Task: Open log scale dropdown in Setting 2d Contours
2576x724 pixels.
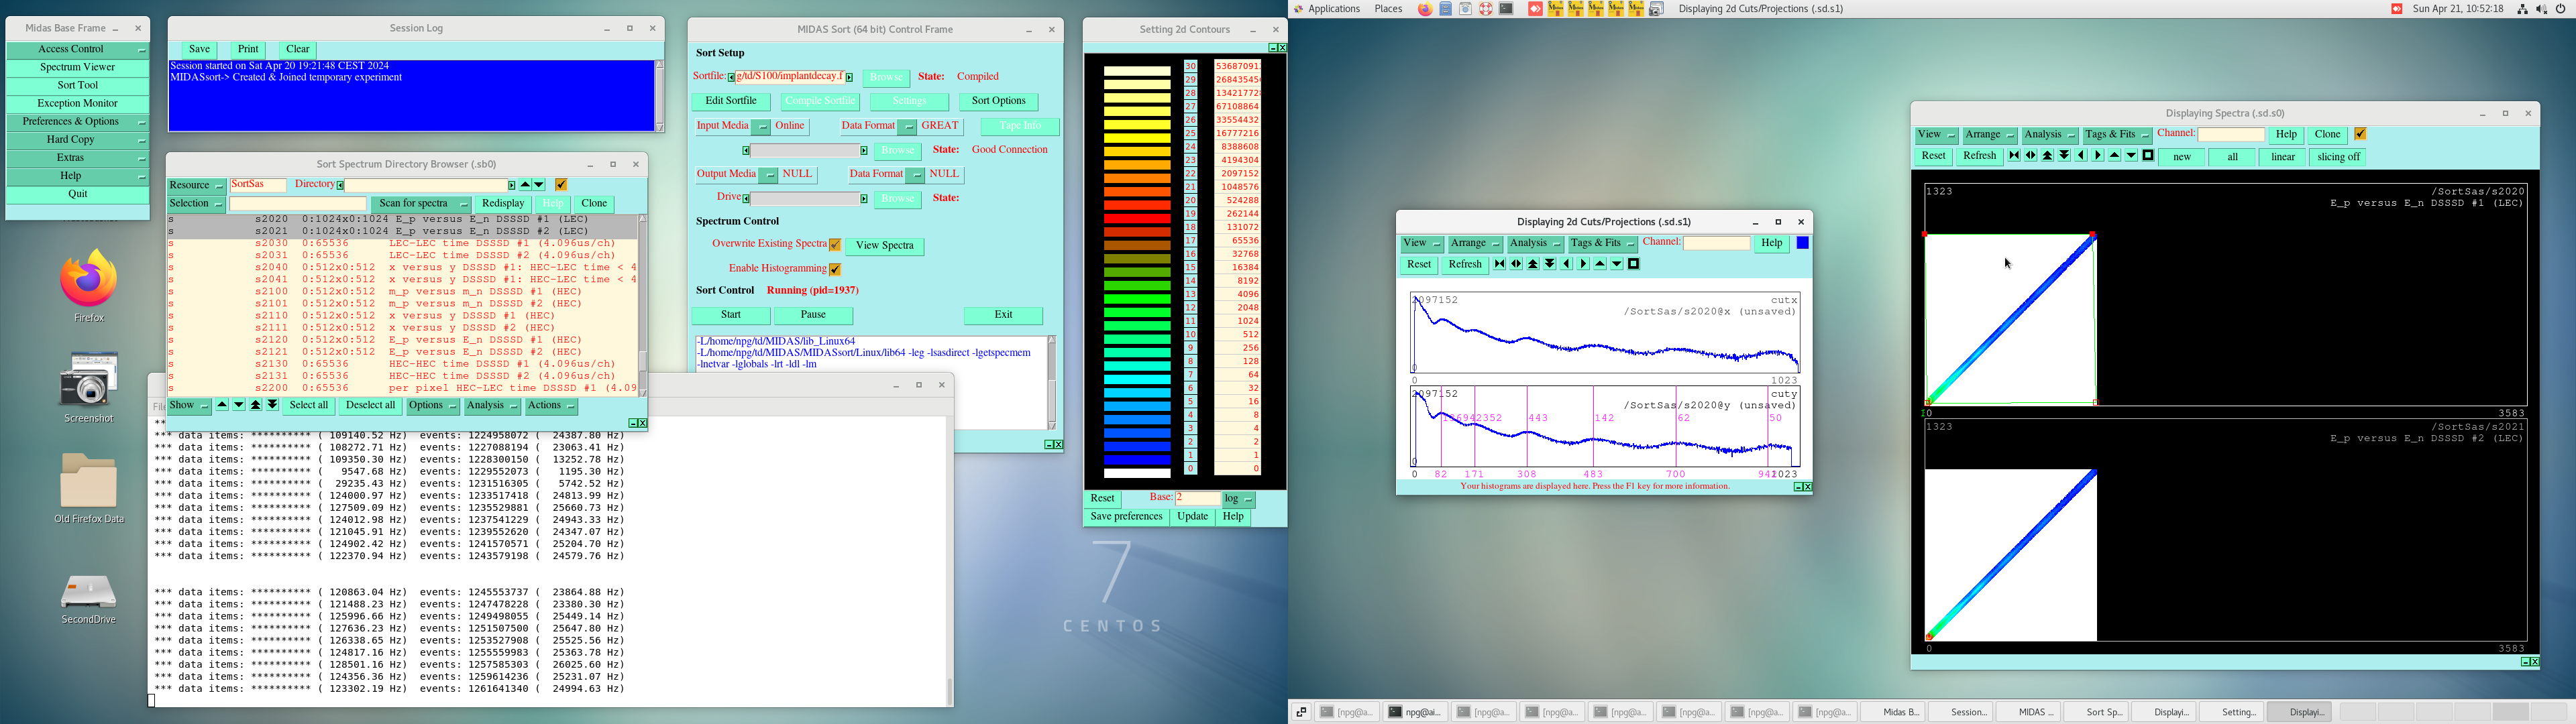Action: pyautogui.click(x=1238, y=499)
